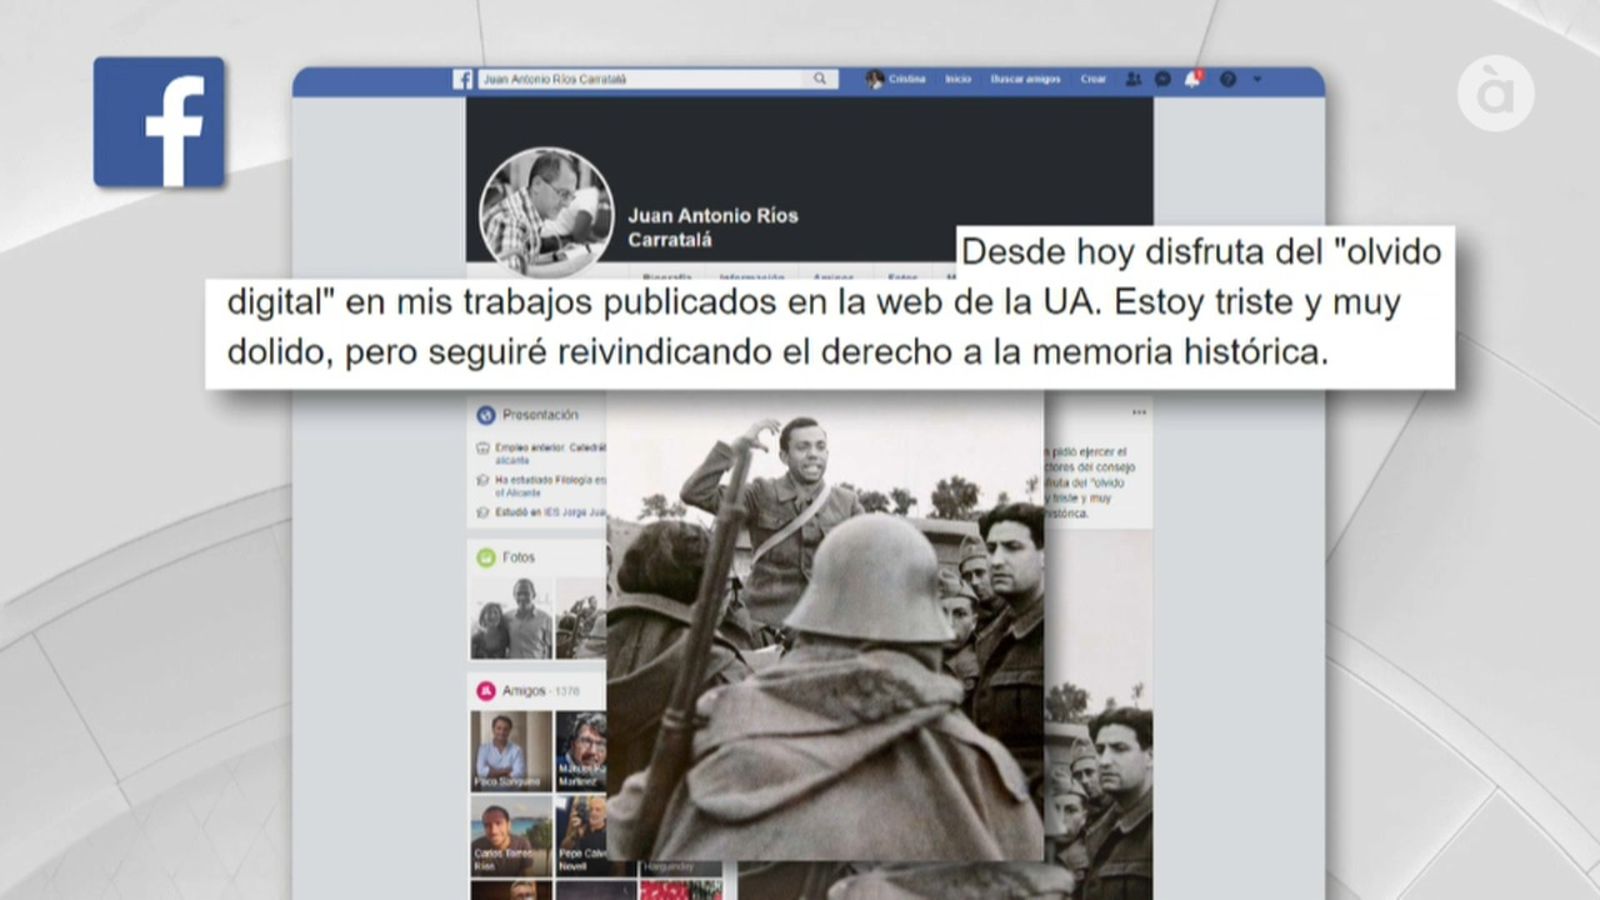Click the Facebook logo in the navigation bar

462,79
